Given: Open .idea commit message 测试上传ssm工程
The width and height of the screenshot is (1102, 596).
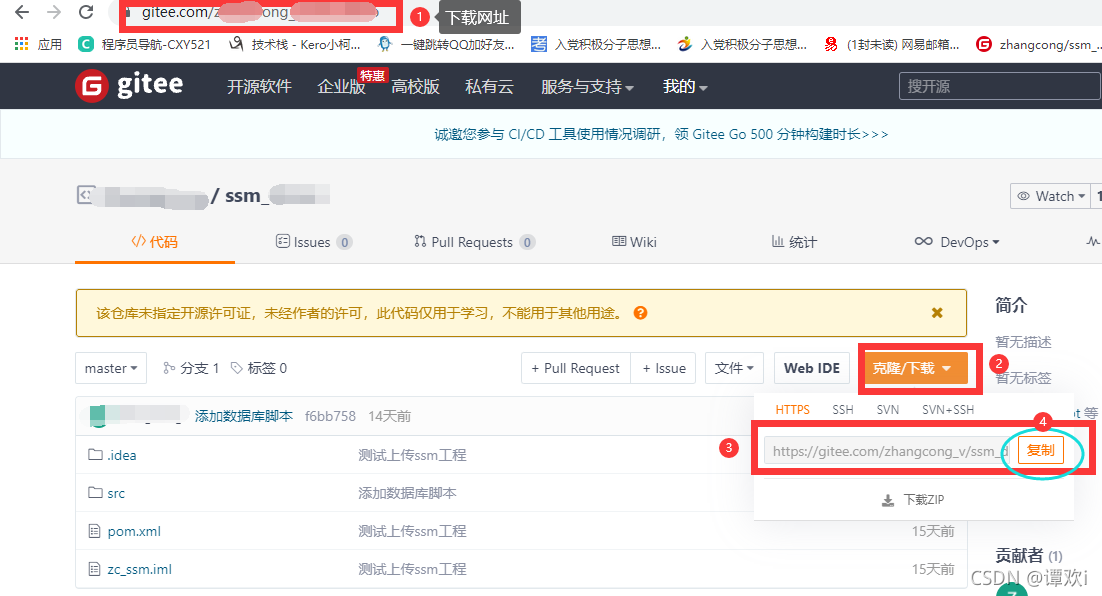Looking at the screenshot, I should click(x=413, y=455).
